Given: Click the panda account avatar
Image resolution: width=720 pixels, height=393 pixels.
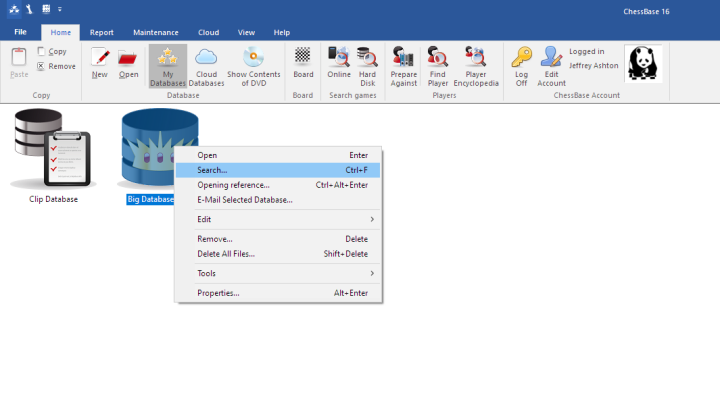Looking at the screenshot, I should (643, 64).
